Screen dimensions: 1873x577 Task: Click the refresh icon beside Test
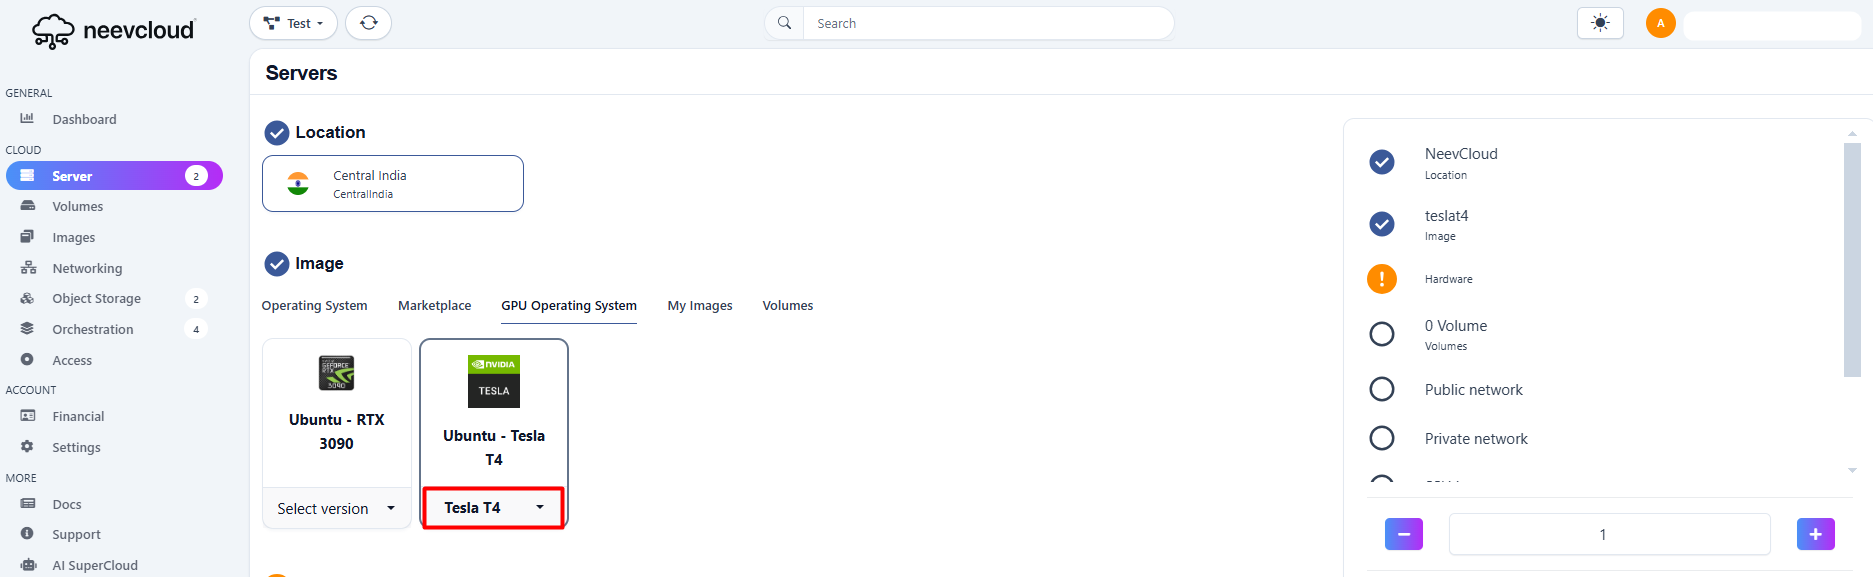pyautogui.click(x=368, y=23)
